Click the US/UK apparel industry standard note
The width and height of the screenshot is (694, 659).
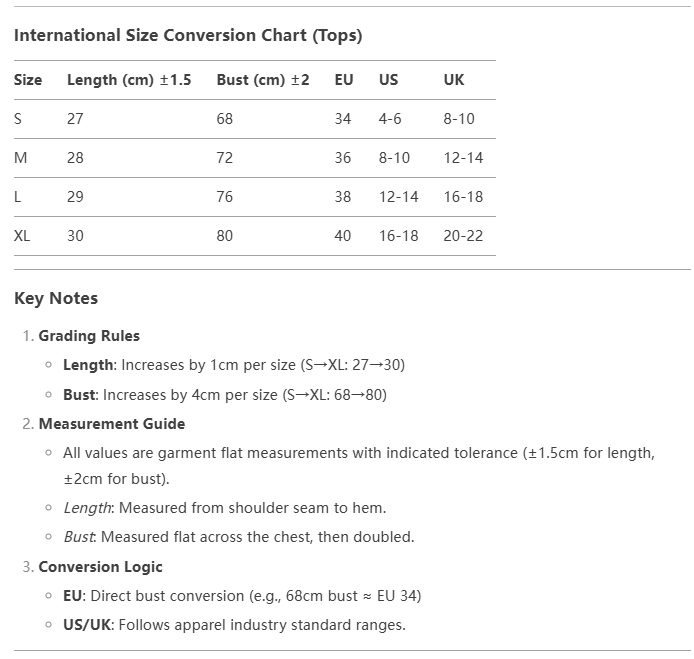[x=234, y=625]
